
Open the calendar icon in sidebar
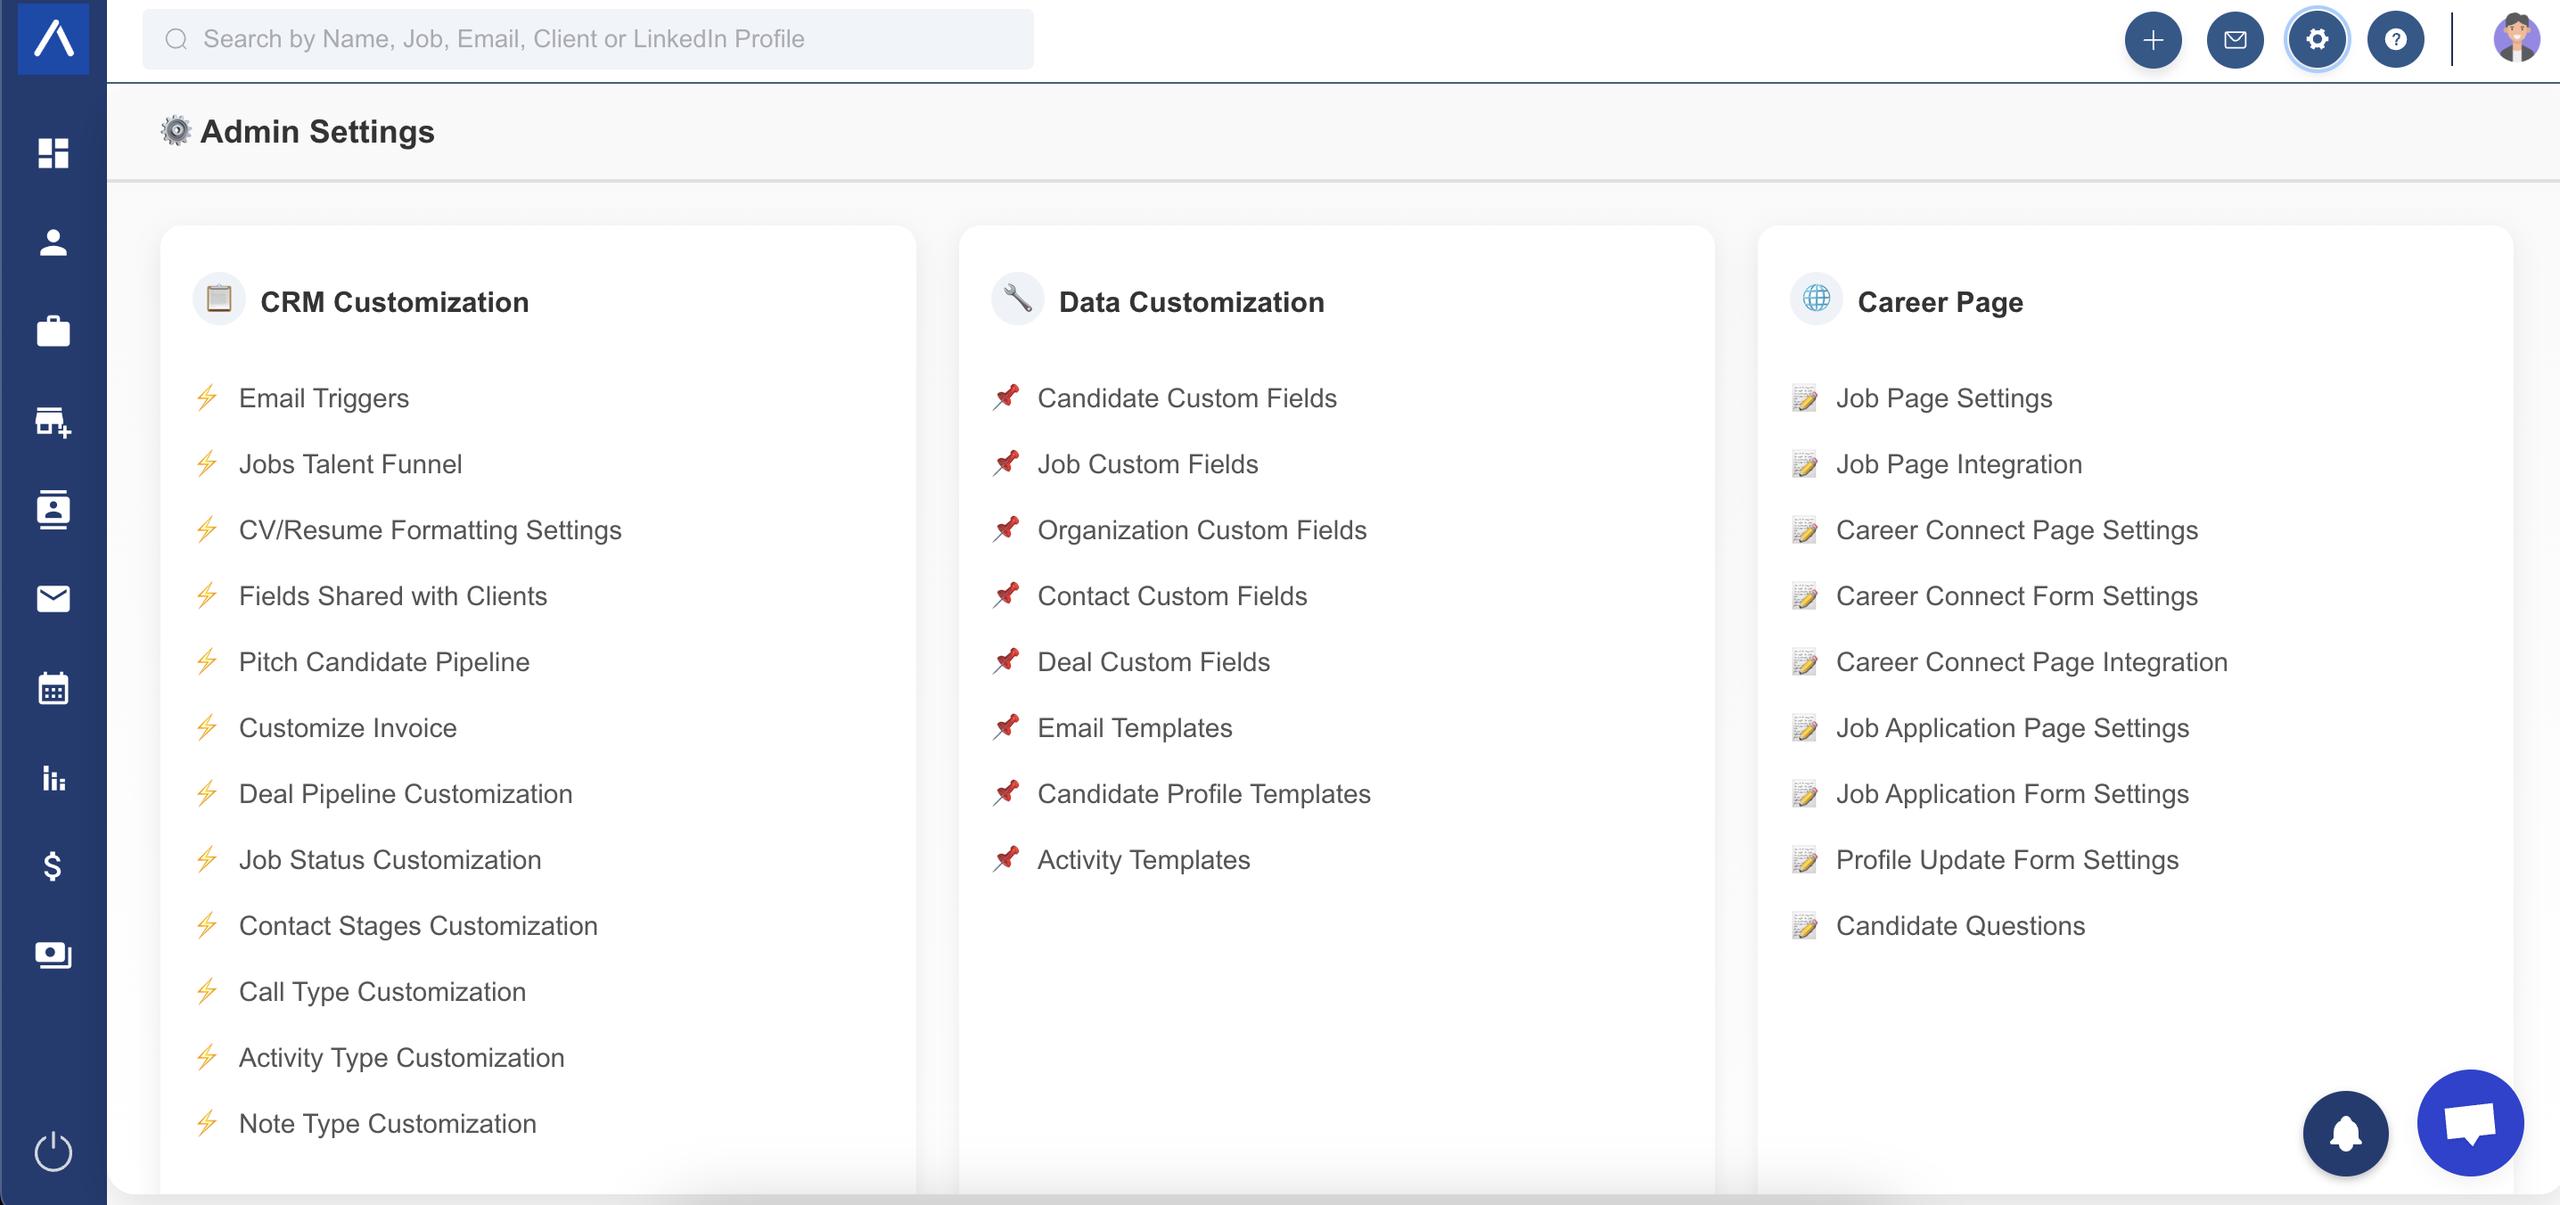click(53, 688)
